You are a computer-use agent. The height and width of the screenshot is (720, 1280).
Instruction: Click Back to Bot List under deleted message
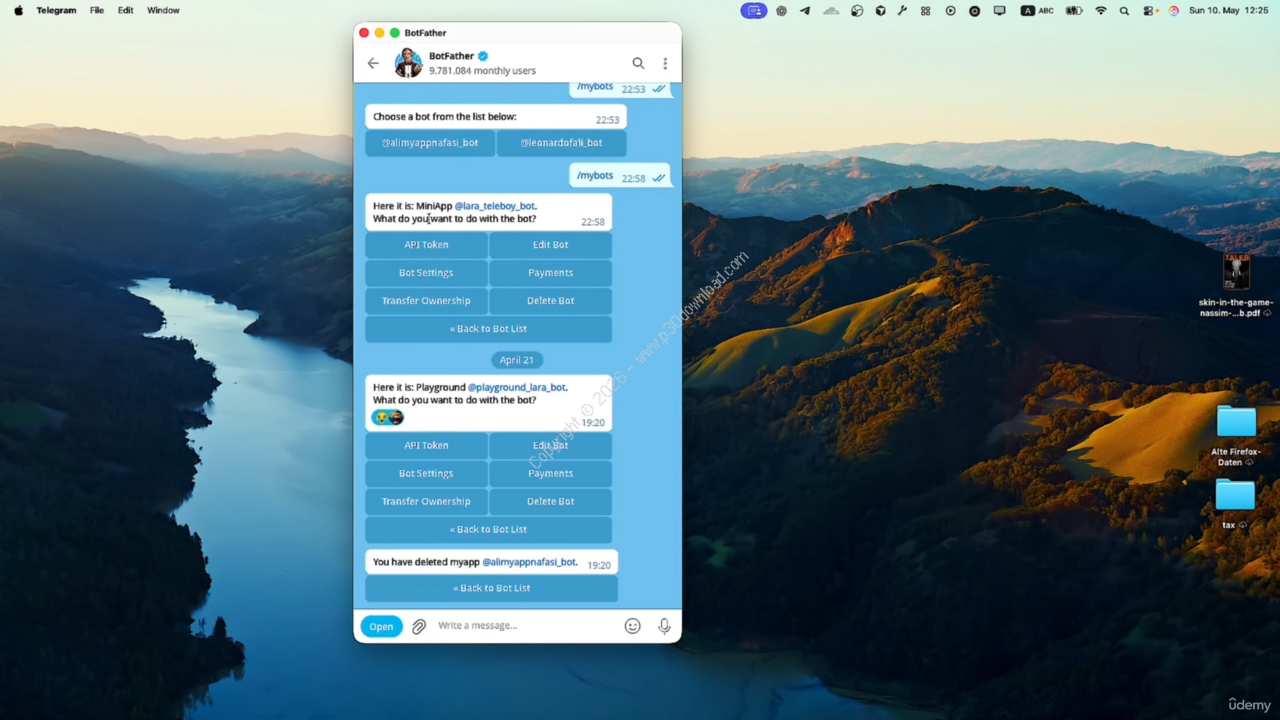(x=491, y=589)
